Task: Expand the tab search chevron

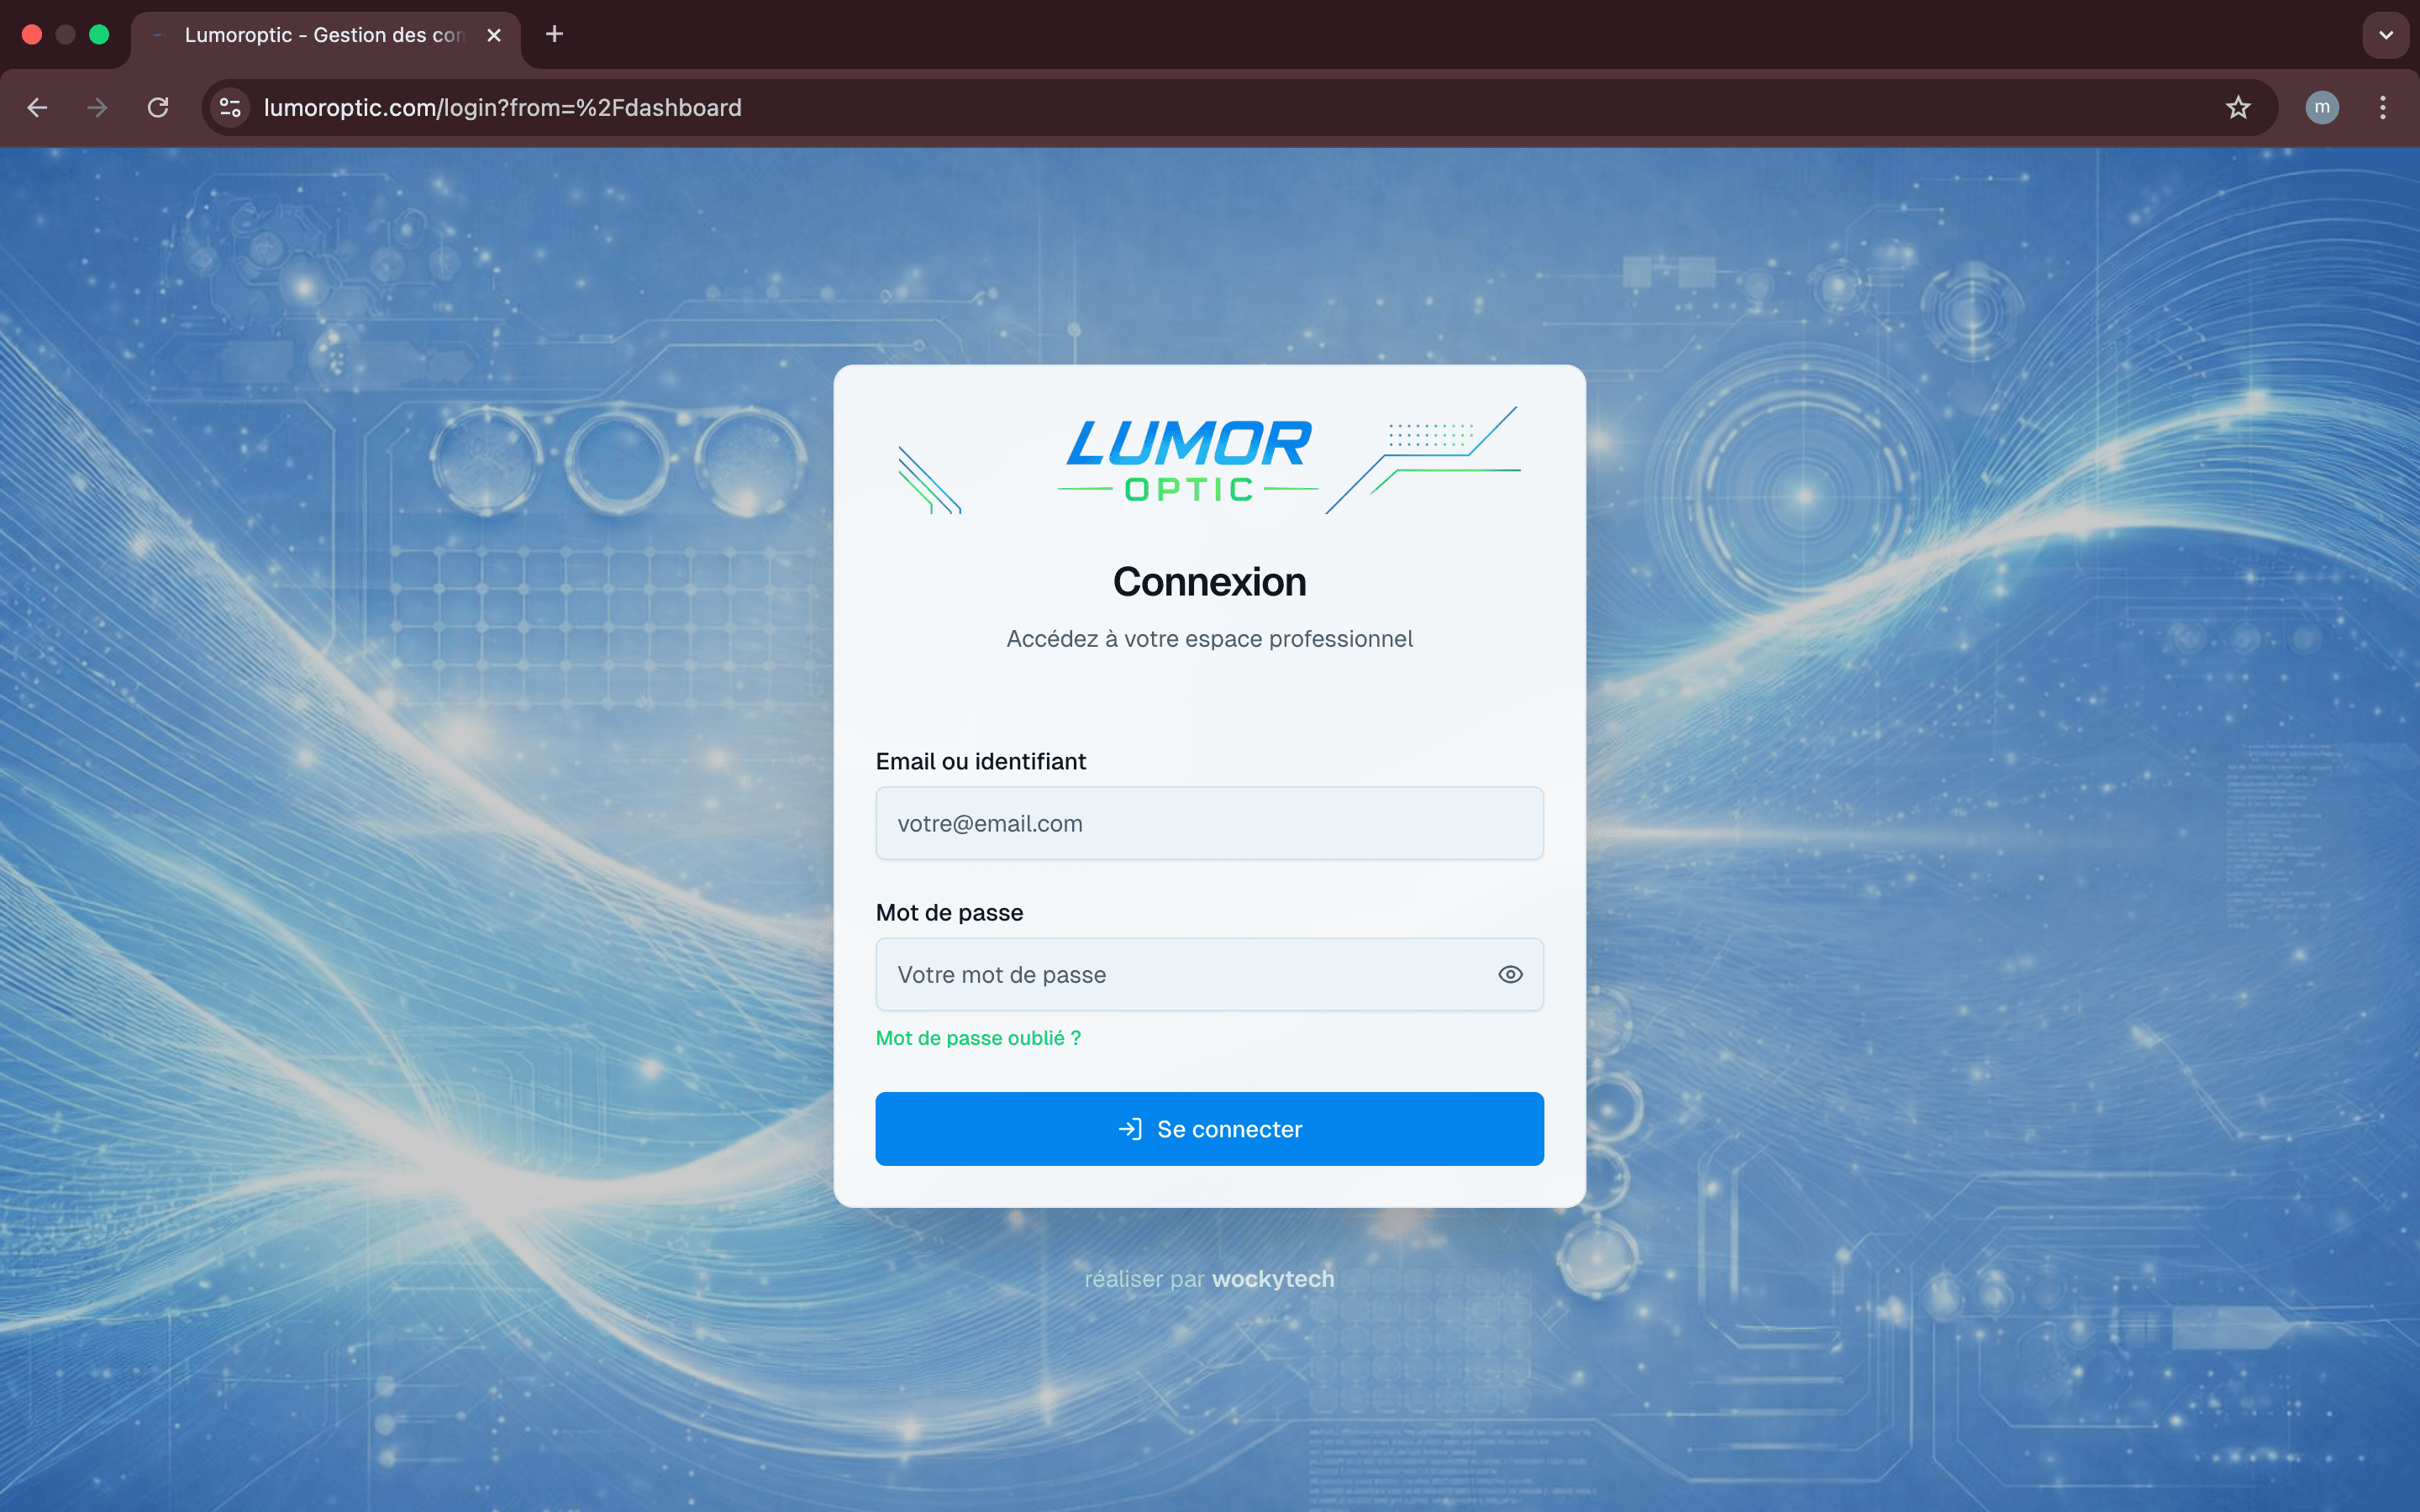Action: coord(2386,35)
